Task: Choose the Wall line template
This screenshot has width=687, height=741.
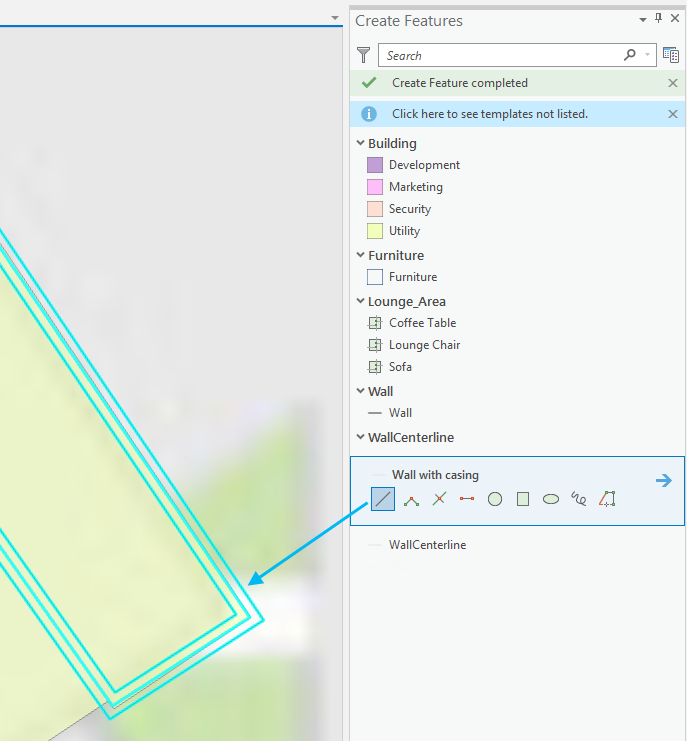Action: click(400, 413)
